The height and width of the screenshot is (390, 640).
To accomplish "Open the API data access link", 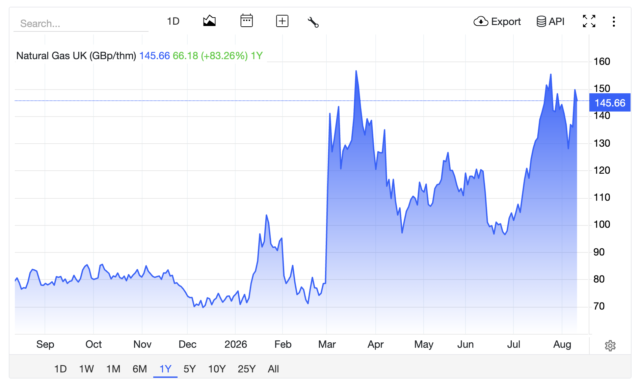I will pos(550,21).
